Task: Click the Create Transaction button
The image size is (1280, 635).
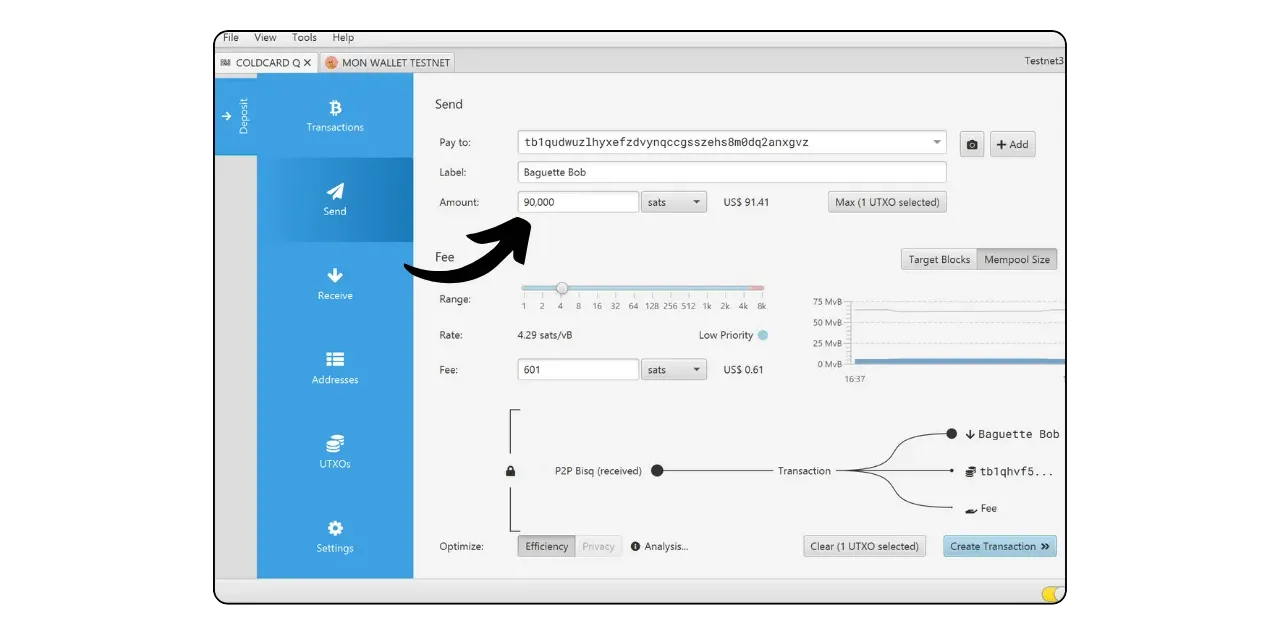Action: click(999, 547)
